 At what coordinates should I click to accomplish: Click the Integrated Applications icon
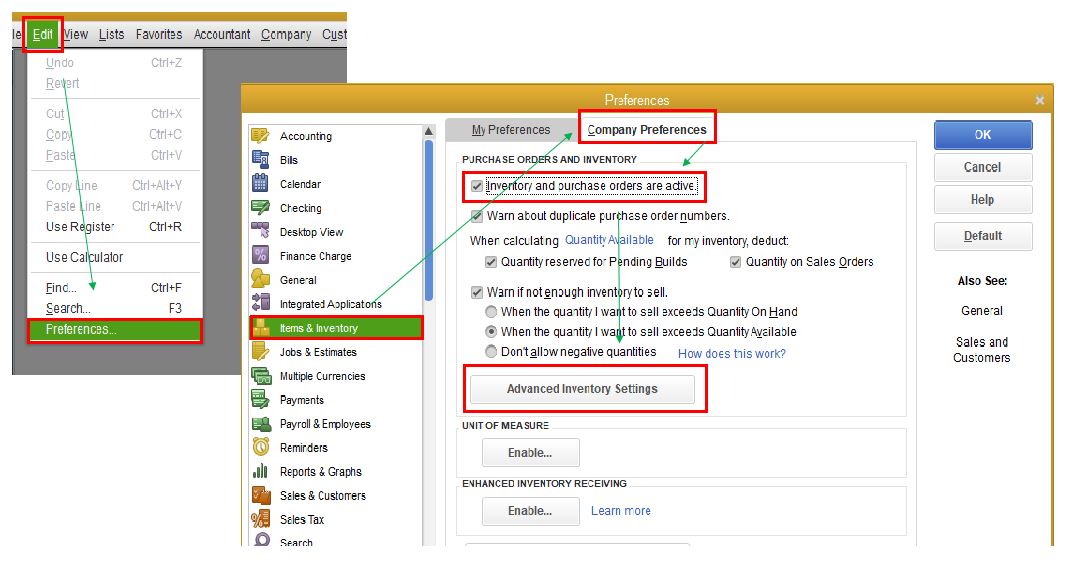tap(260, 304)
